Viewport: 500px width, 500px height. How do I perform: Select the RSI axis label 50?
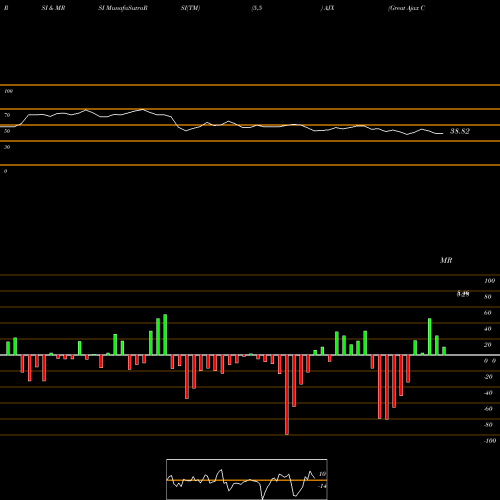(7, 131)
